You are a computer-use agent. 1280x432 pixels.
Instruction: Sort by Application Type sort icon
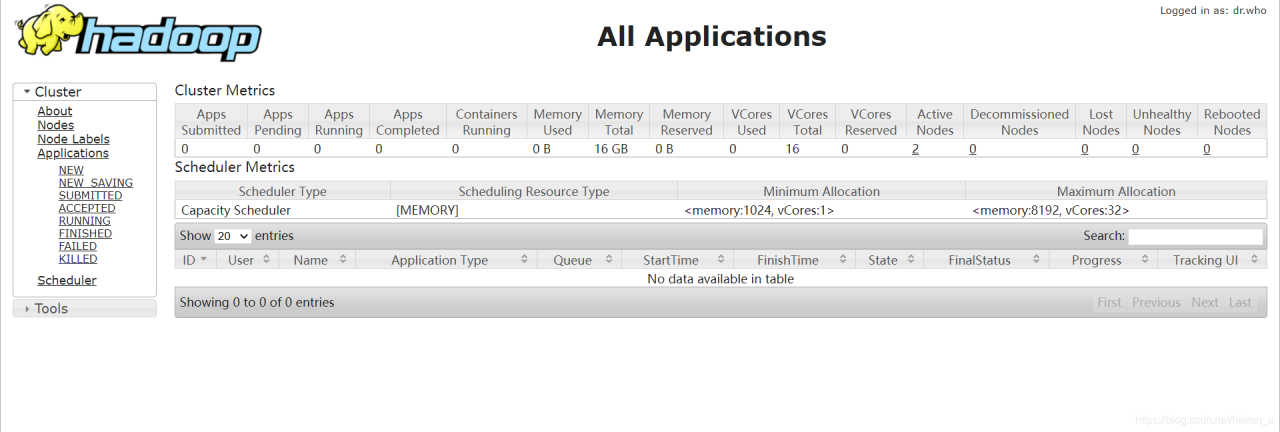(524, 259)
